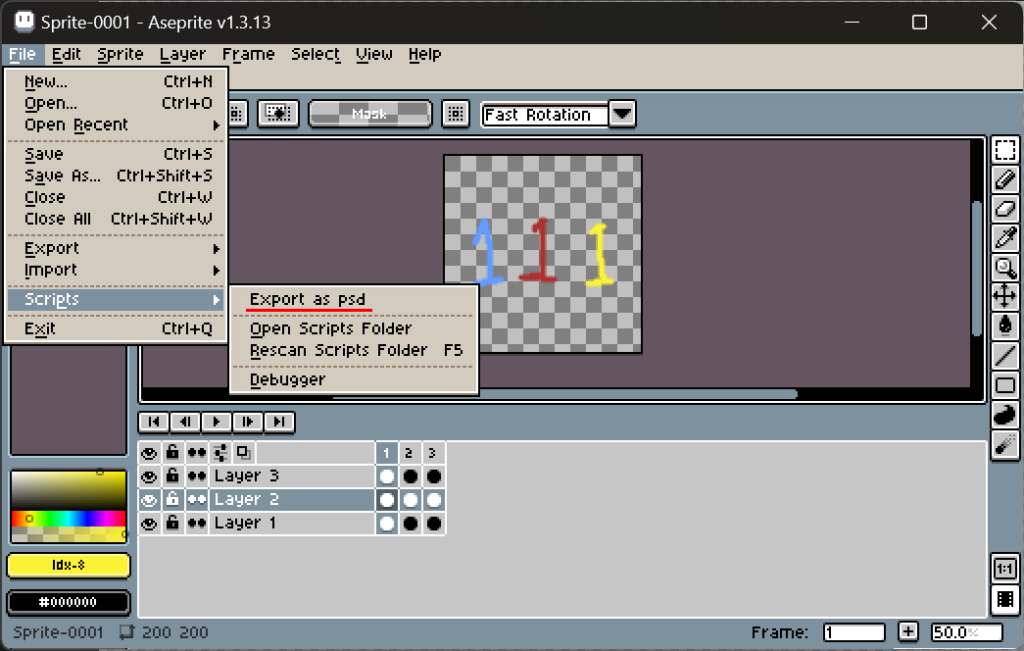Select the Move tool
This screenshot has width=1024, height=651.
(1005, 296)
